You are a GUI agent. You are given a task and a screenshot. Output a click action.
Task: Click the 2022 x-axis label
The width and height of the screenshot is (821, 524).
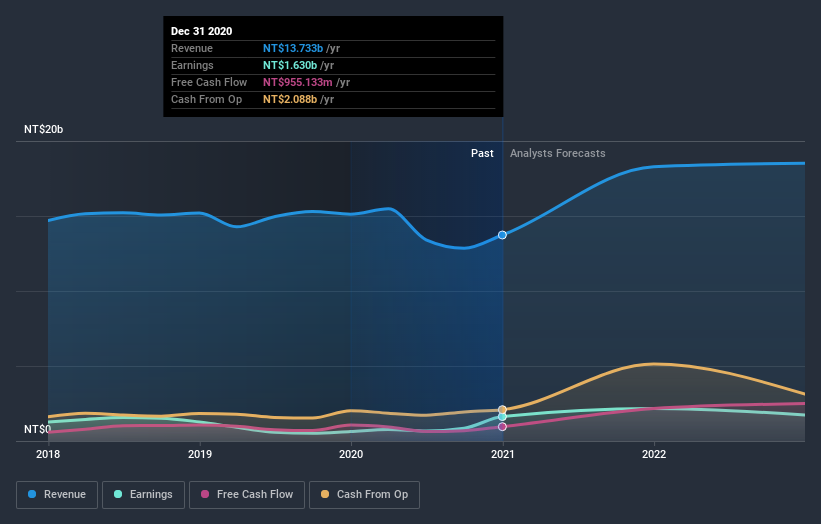coord(654,454)
